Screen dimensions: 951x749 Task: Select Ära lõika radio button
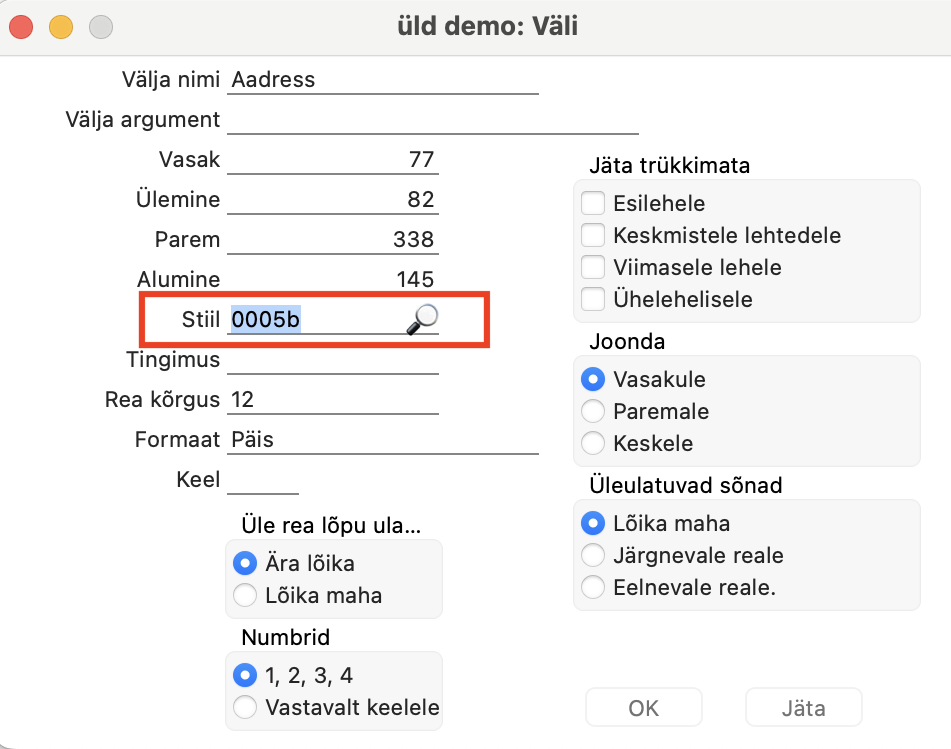(245, 564)
